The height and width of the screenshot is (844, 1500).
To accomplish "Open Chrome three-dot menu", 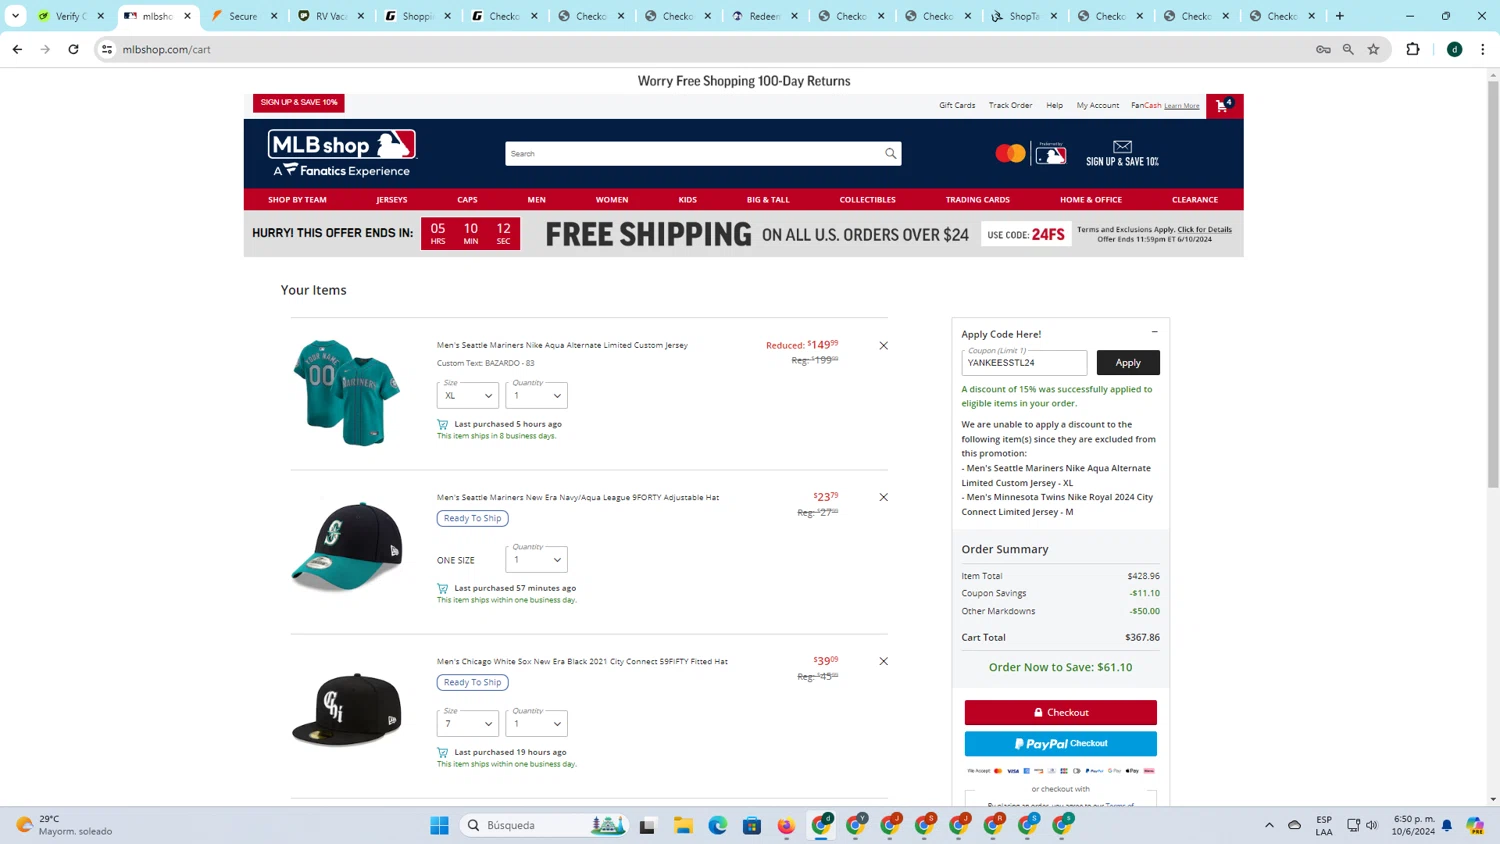I will click(1483, 49).
